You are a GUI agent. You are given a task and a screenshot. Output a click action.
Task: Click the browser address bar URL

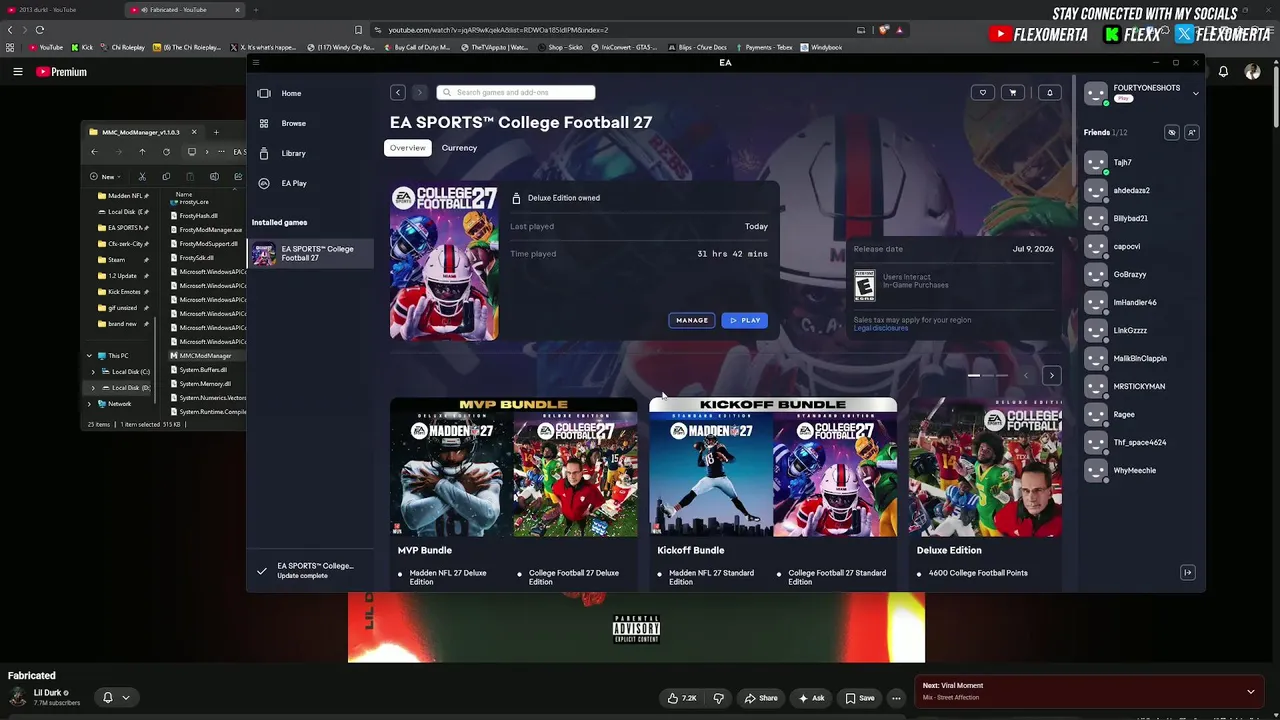tap(498, 30)
